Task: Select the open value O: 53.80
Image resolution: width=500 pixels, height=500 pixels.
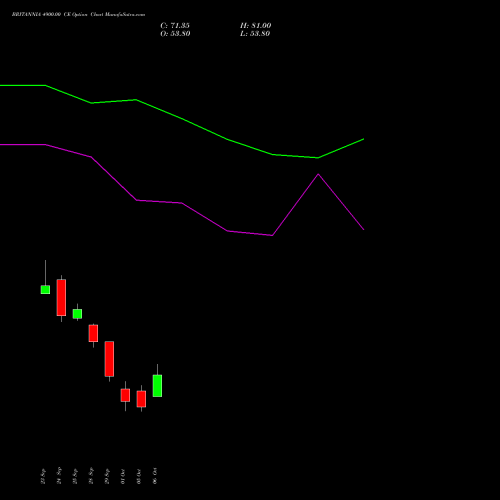Action: click(175, 34)
